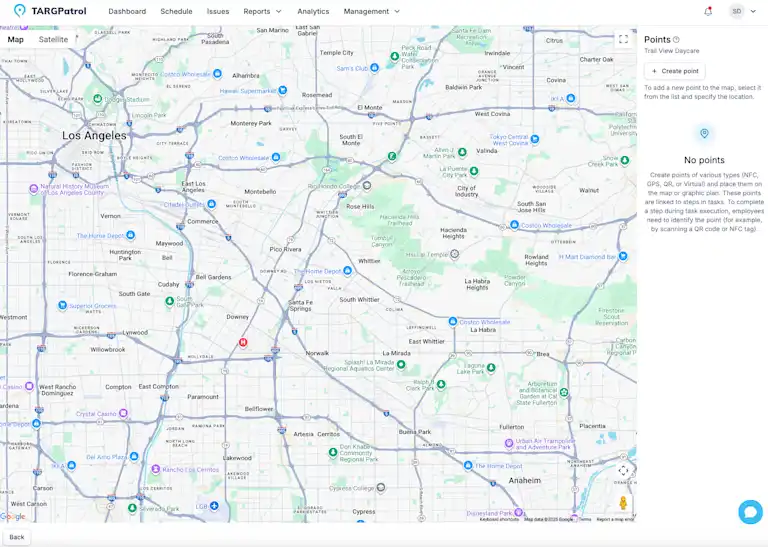The width and height of the screenshot is (768, 547).
Task: Click the LGB airport marker
Action: pyautogui.click(x=214, y=505)
